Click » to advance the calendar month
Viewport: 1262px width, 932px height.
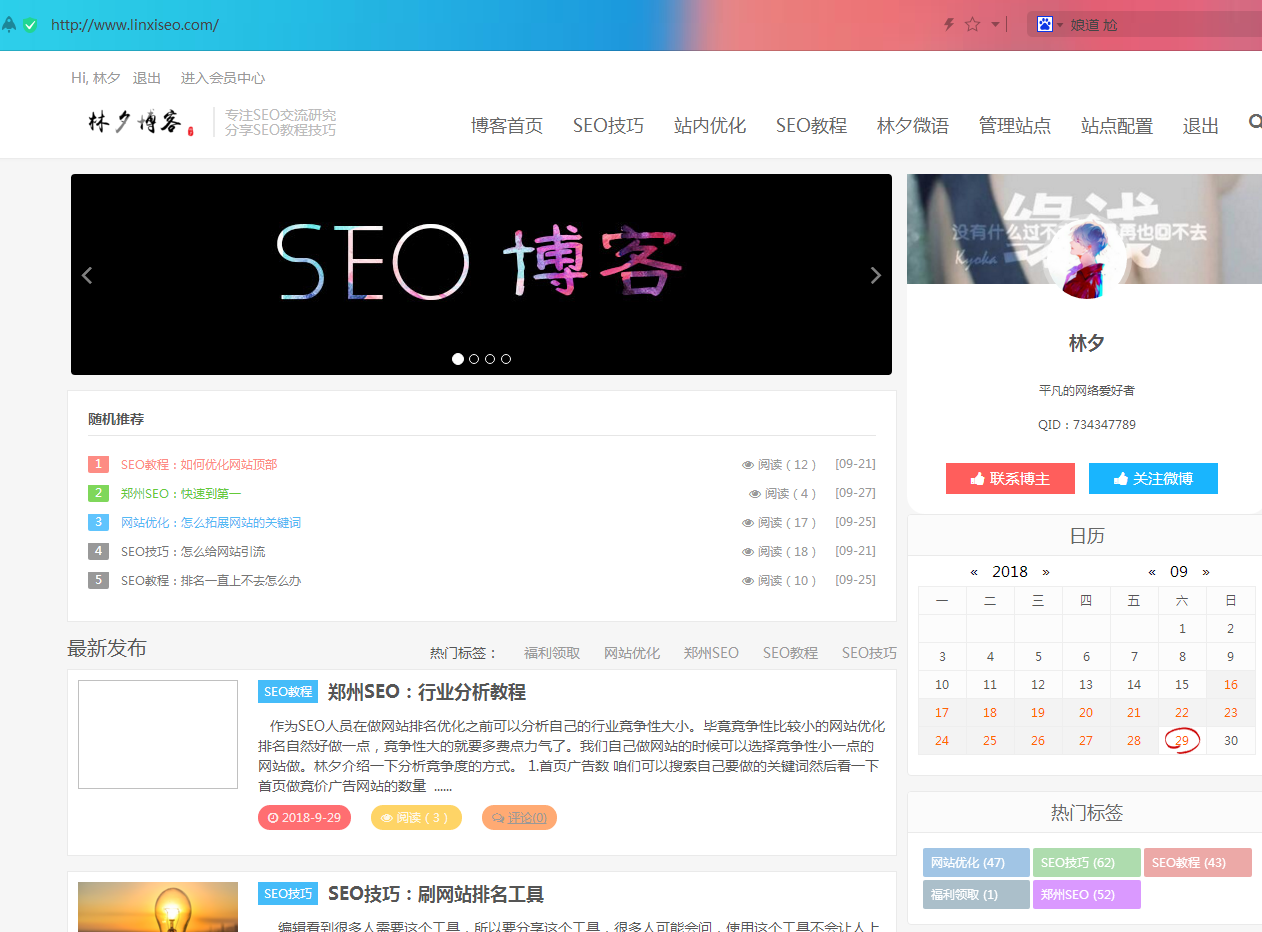tap(1205, 571)
